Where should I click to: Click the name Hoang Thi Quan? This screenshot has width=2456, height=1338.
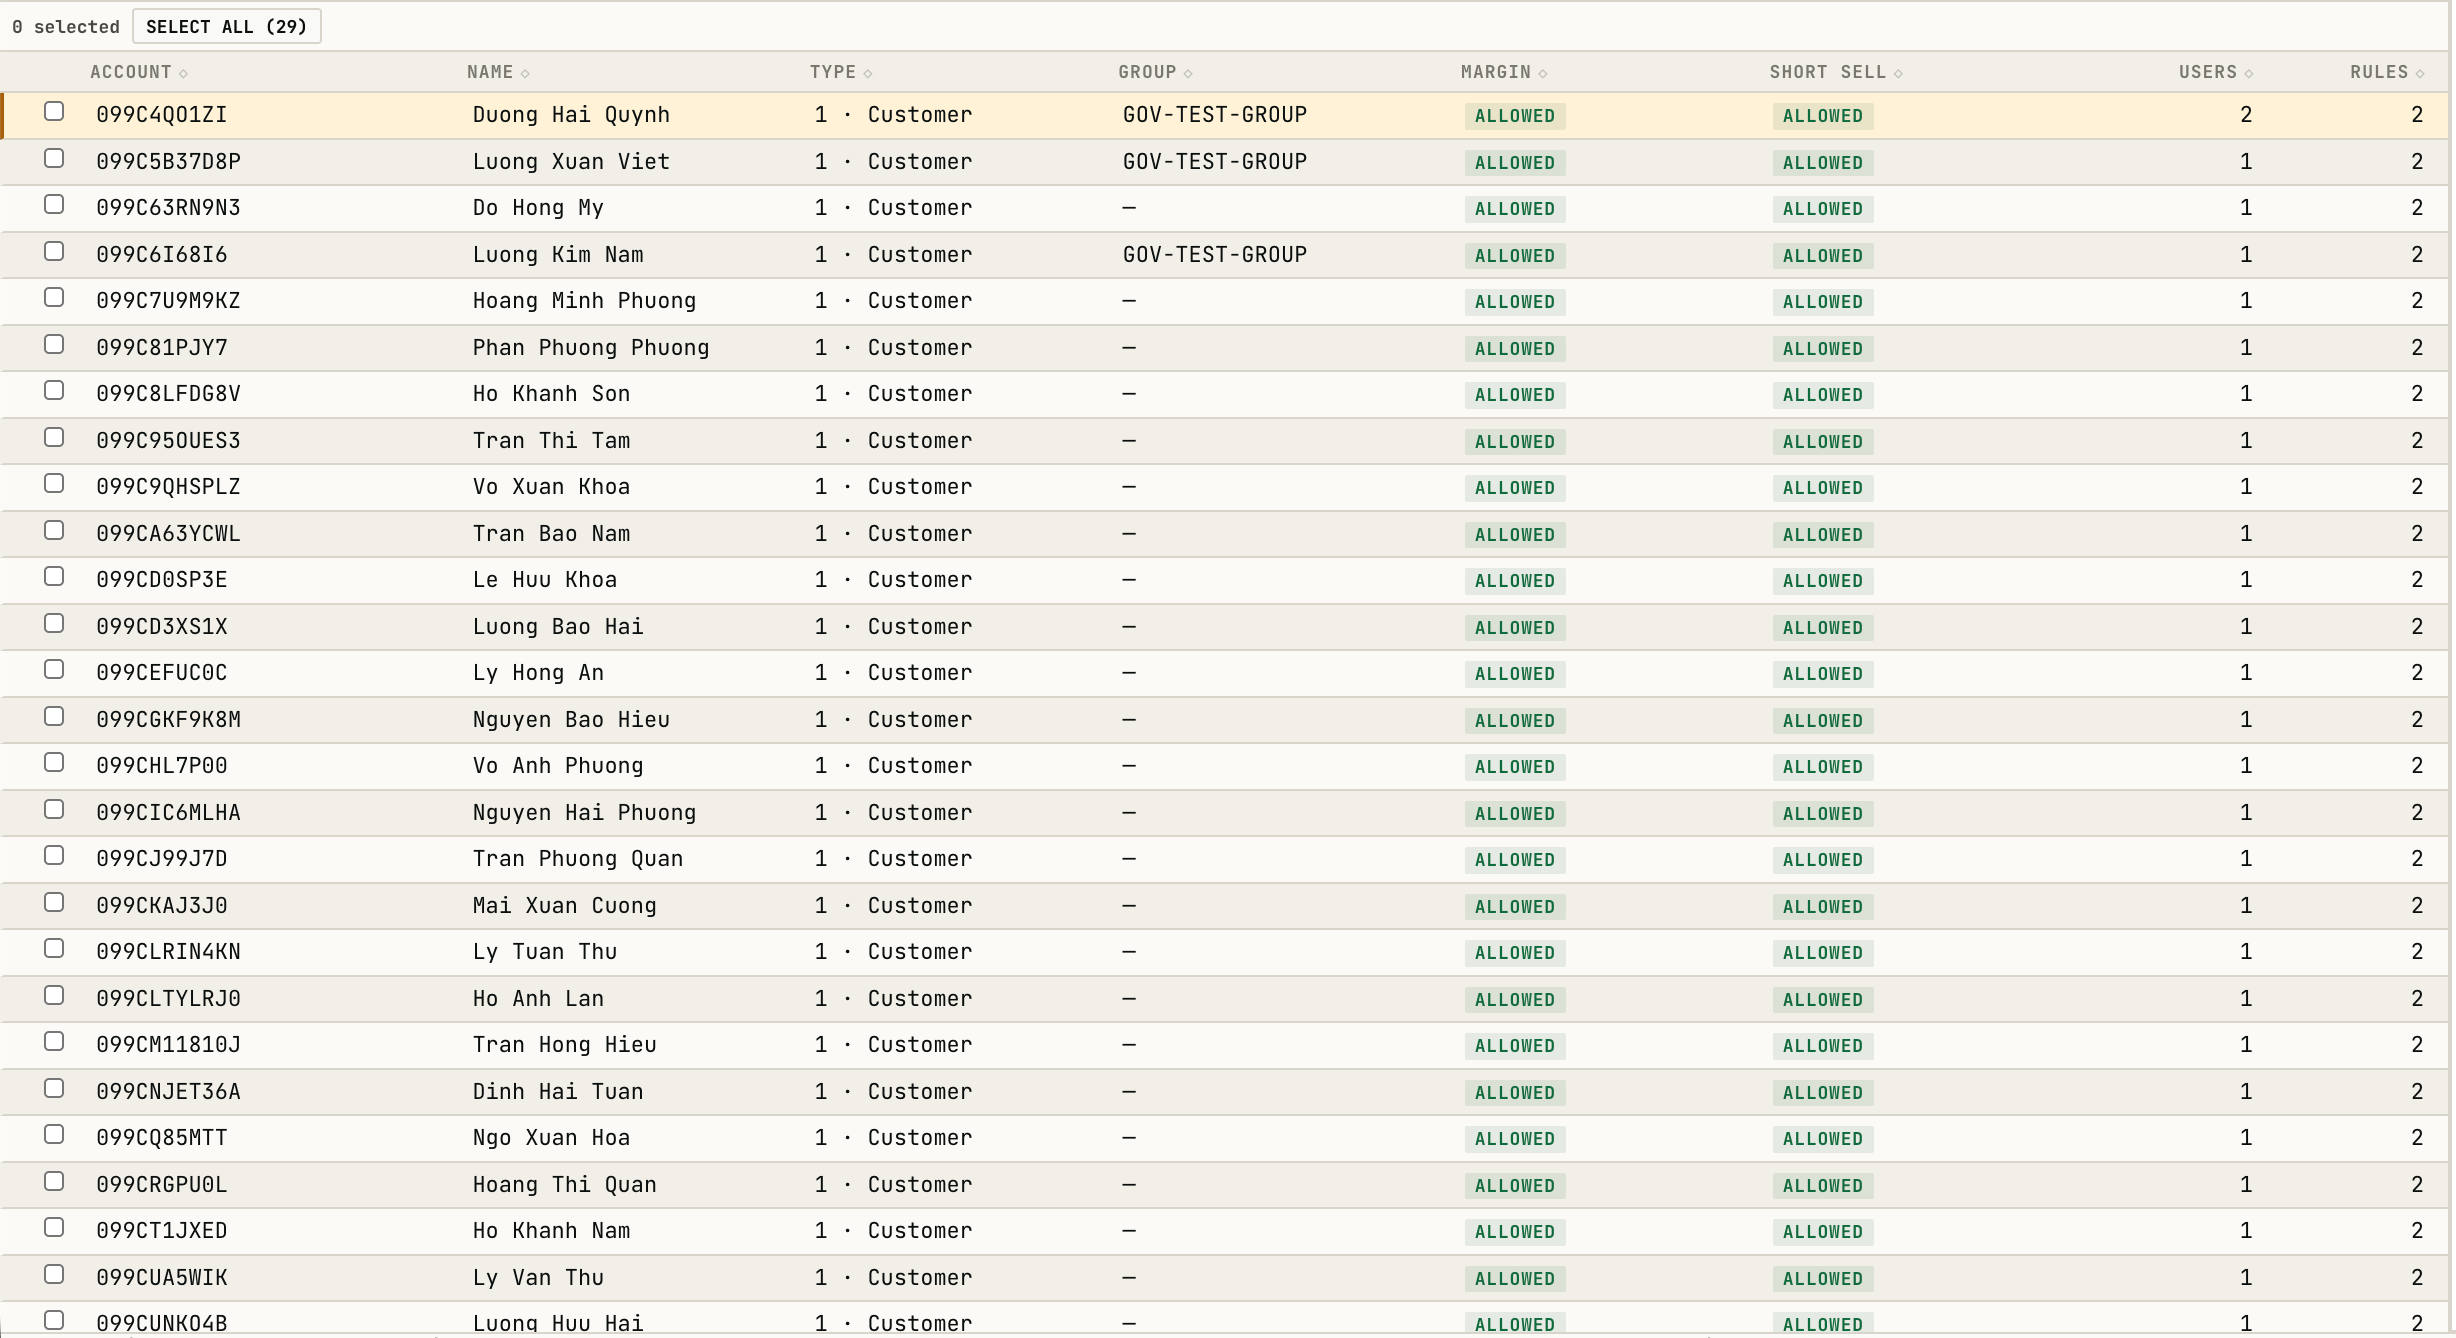pos(565,1185)
